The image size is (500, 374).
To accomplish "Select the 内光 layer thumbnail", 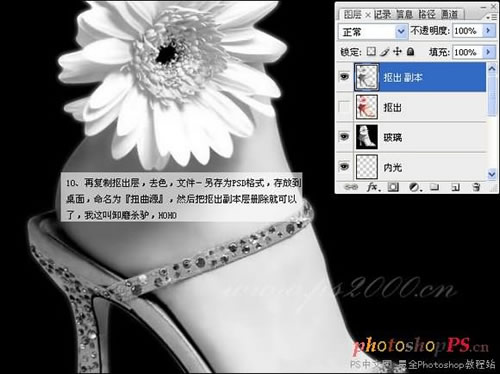I will pos(367,166).
